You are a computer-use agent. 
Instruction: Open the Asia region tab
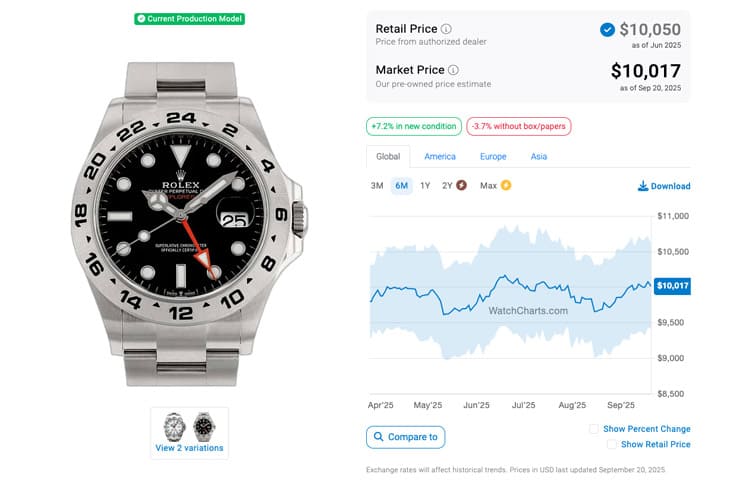click(x=538, y=157)
